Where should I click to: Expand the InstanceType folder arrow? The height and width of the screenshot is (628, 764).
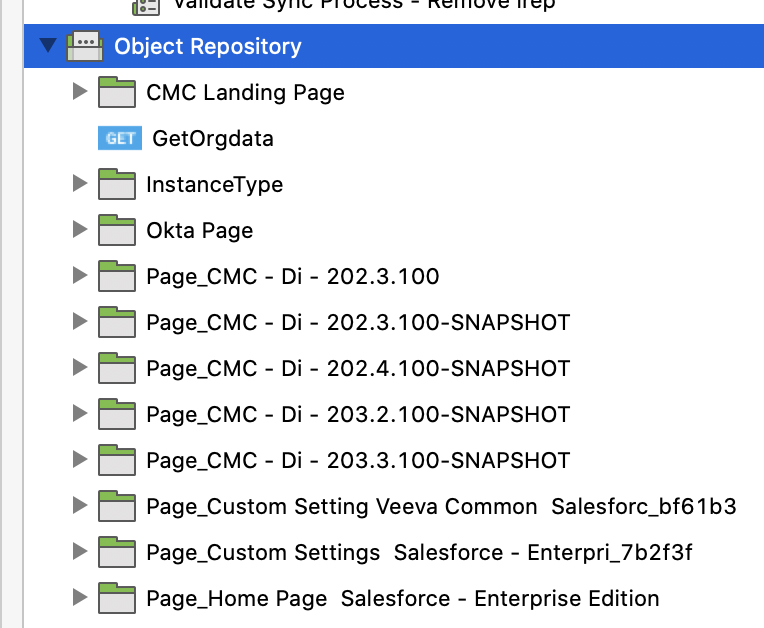coord(81,184)
